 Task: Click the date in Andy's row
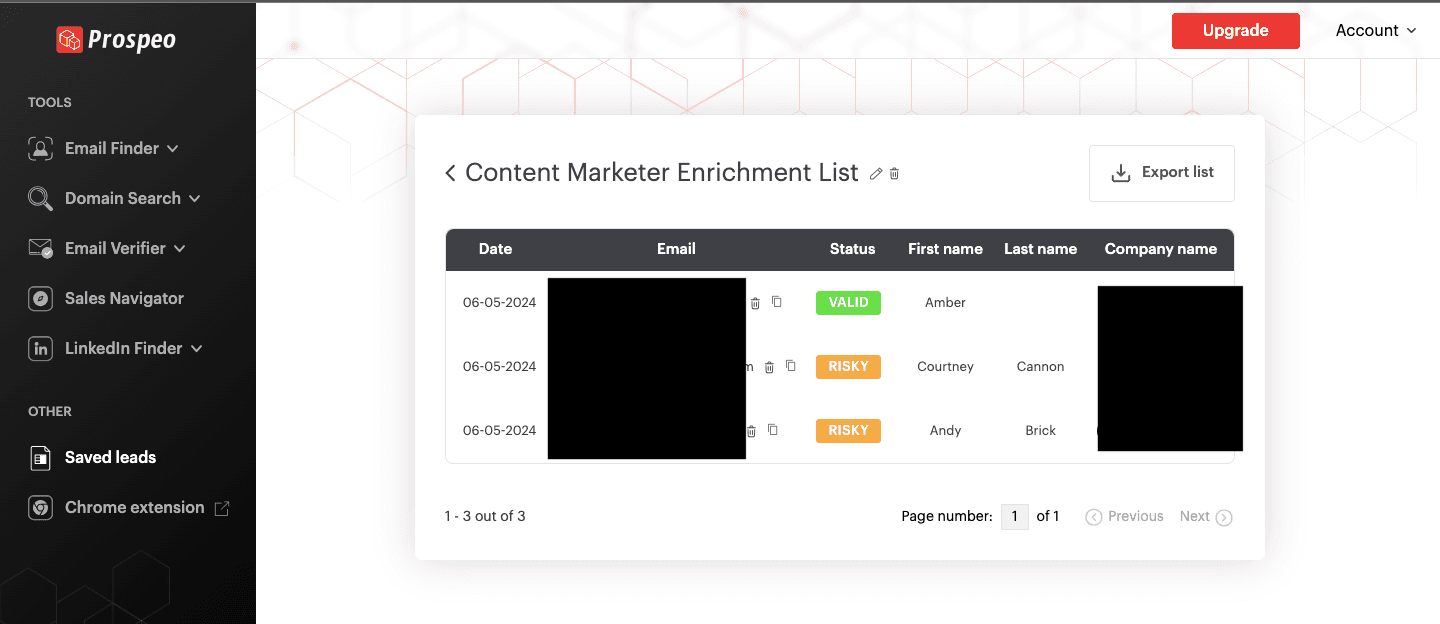499,430
